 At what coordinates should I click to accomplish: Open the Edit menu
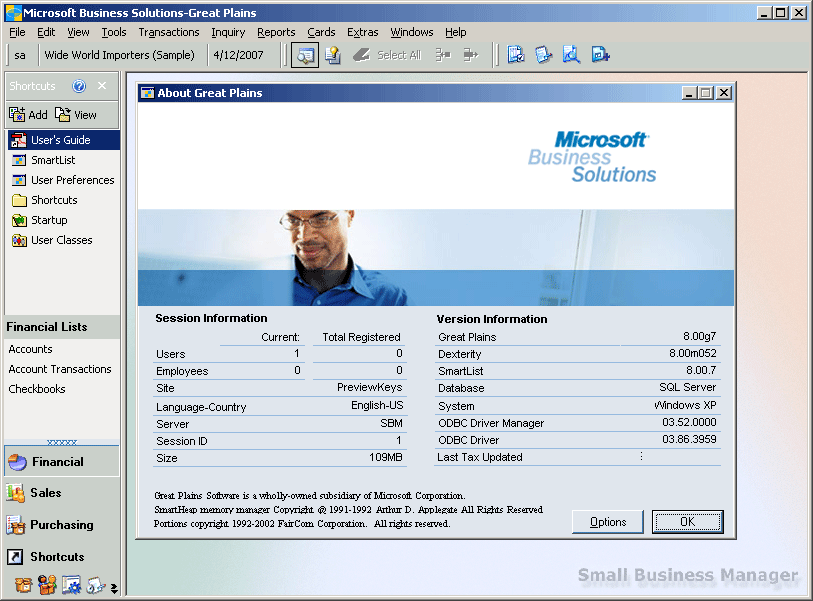(x=46, y=32)
